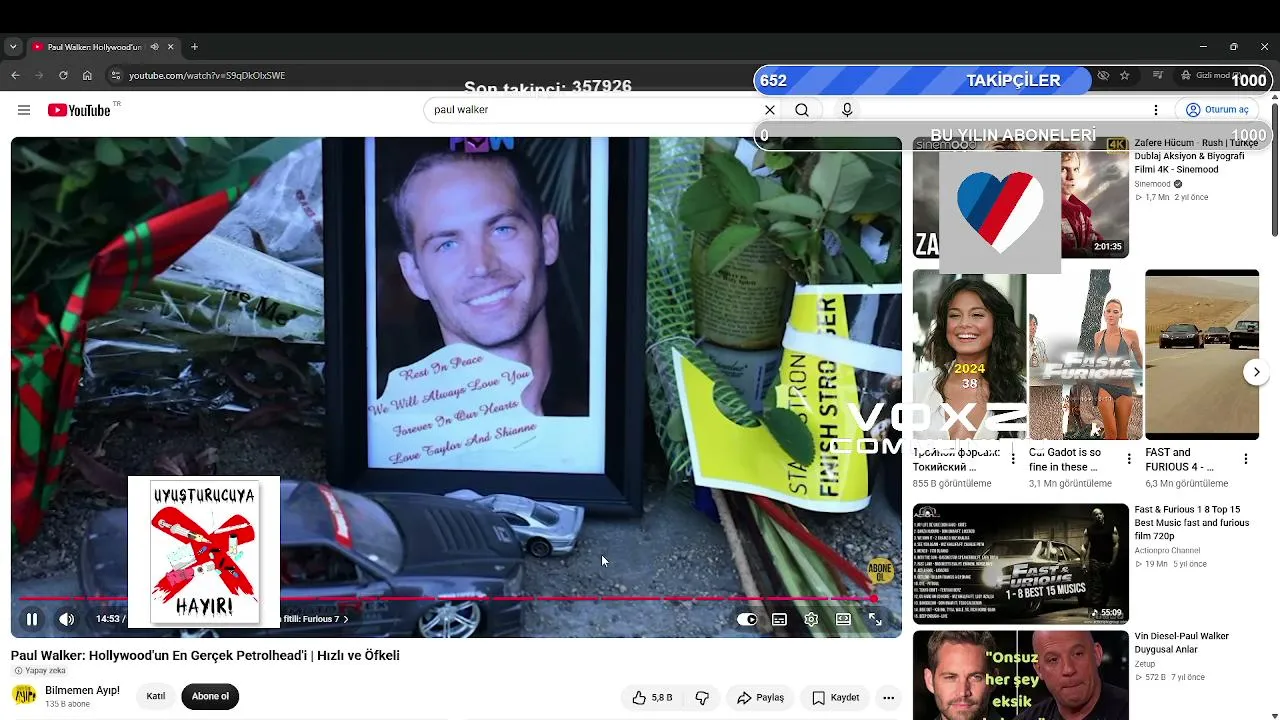The height and width of the screenshot is (720, 1280).
Task: Open options for the Tokyo short
Action: coord(1013,459)
